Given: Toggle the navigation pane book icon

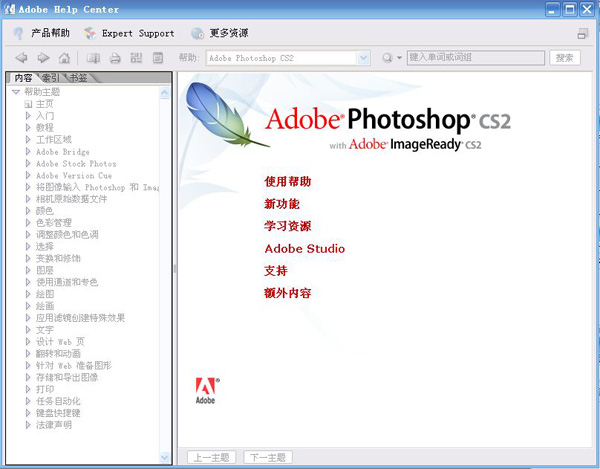Looking at the screenshot, I should pyautogui.click(x=93, y=58).
